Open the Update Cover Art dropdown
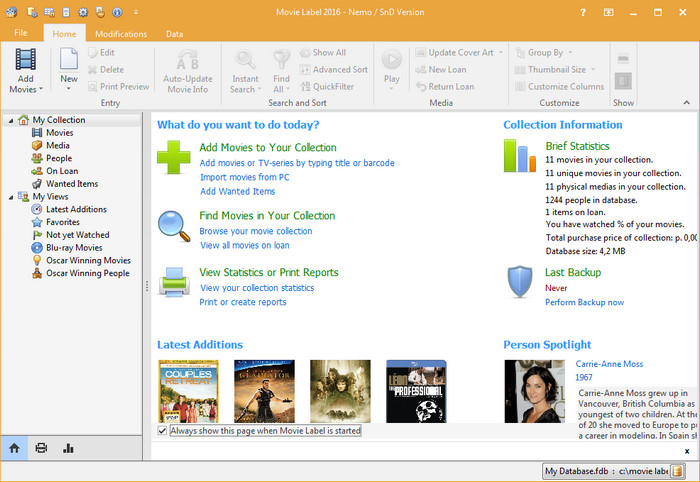 click(501, 53)
